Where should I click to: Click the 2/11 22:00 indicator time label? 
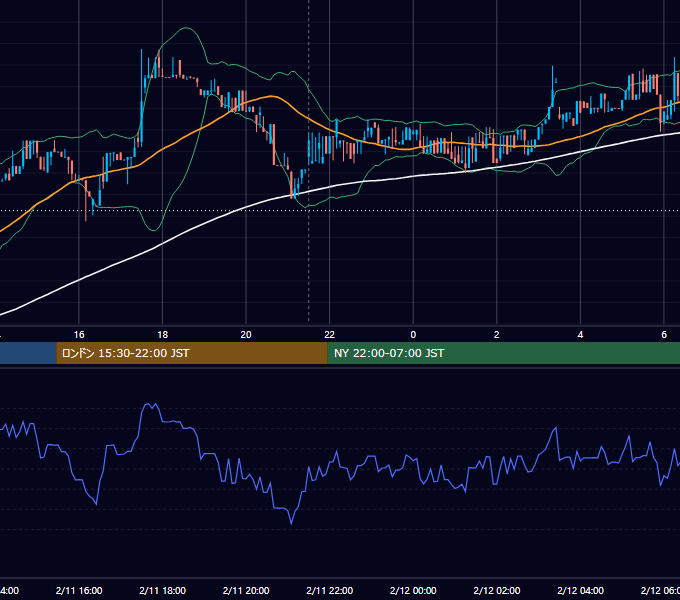[x=330, y=590]
